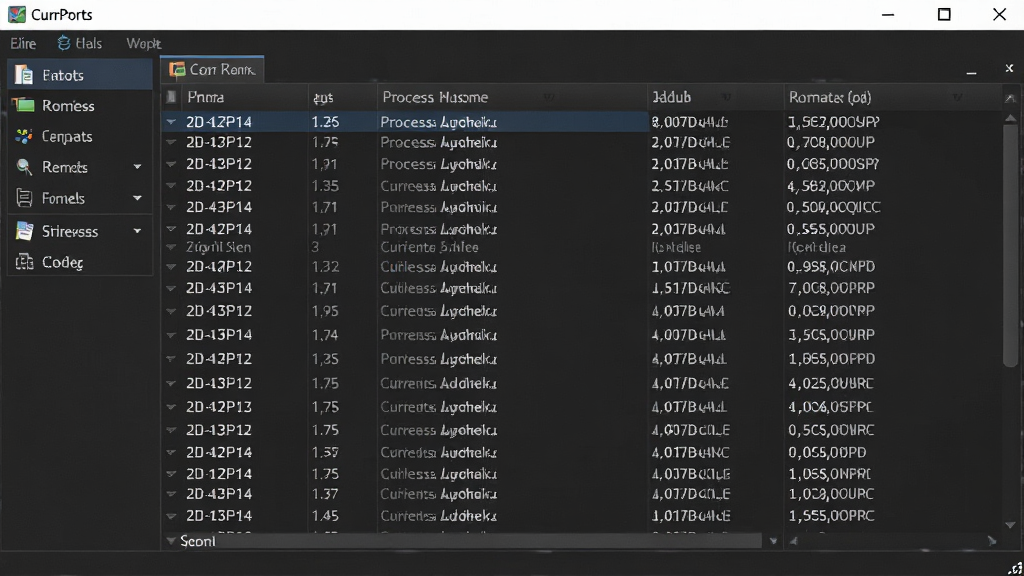The image size is (1024, 576).
Task: Select the cell 1,5E2,000SPP
Action: (x=833, y=122)
